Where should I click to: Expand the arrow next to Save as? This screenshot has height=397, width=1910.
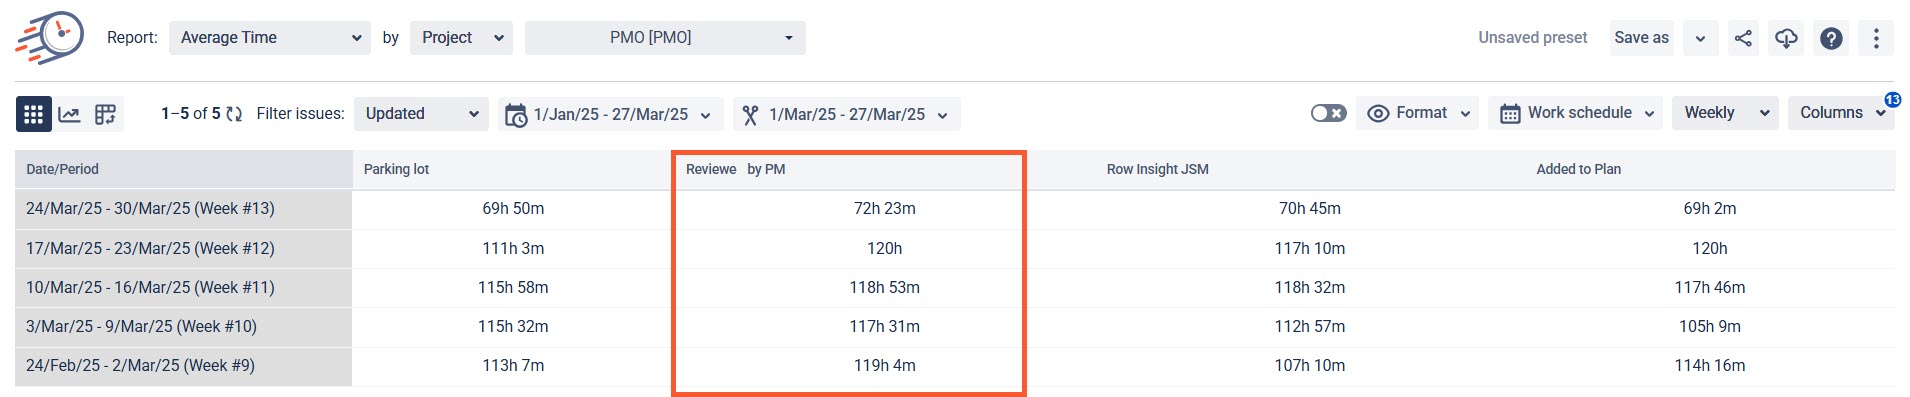point(1700,38)
